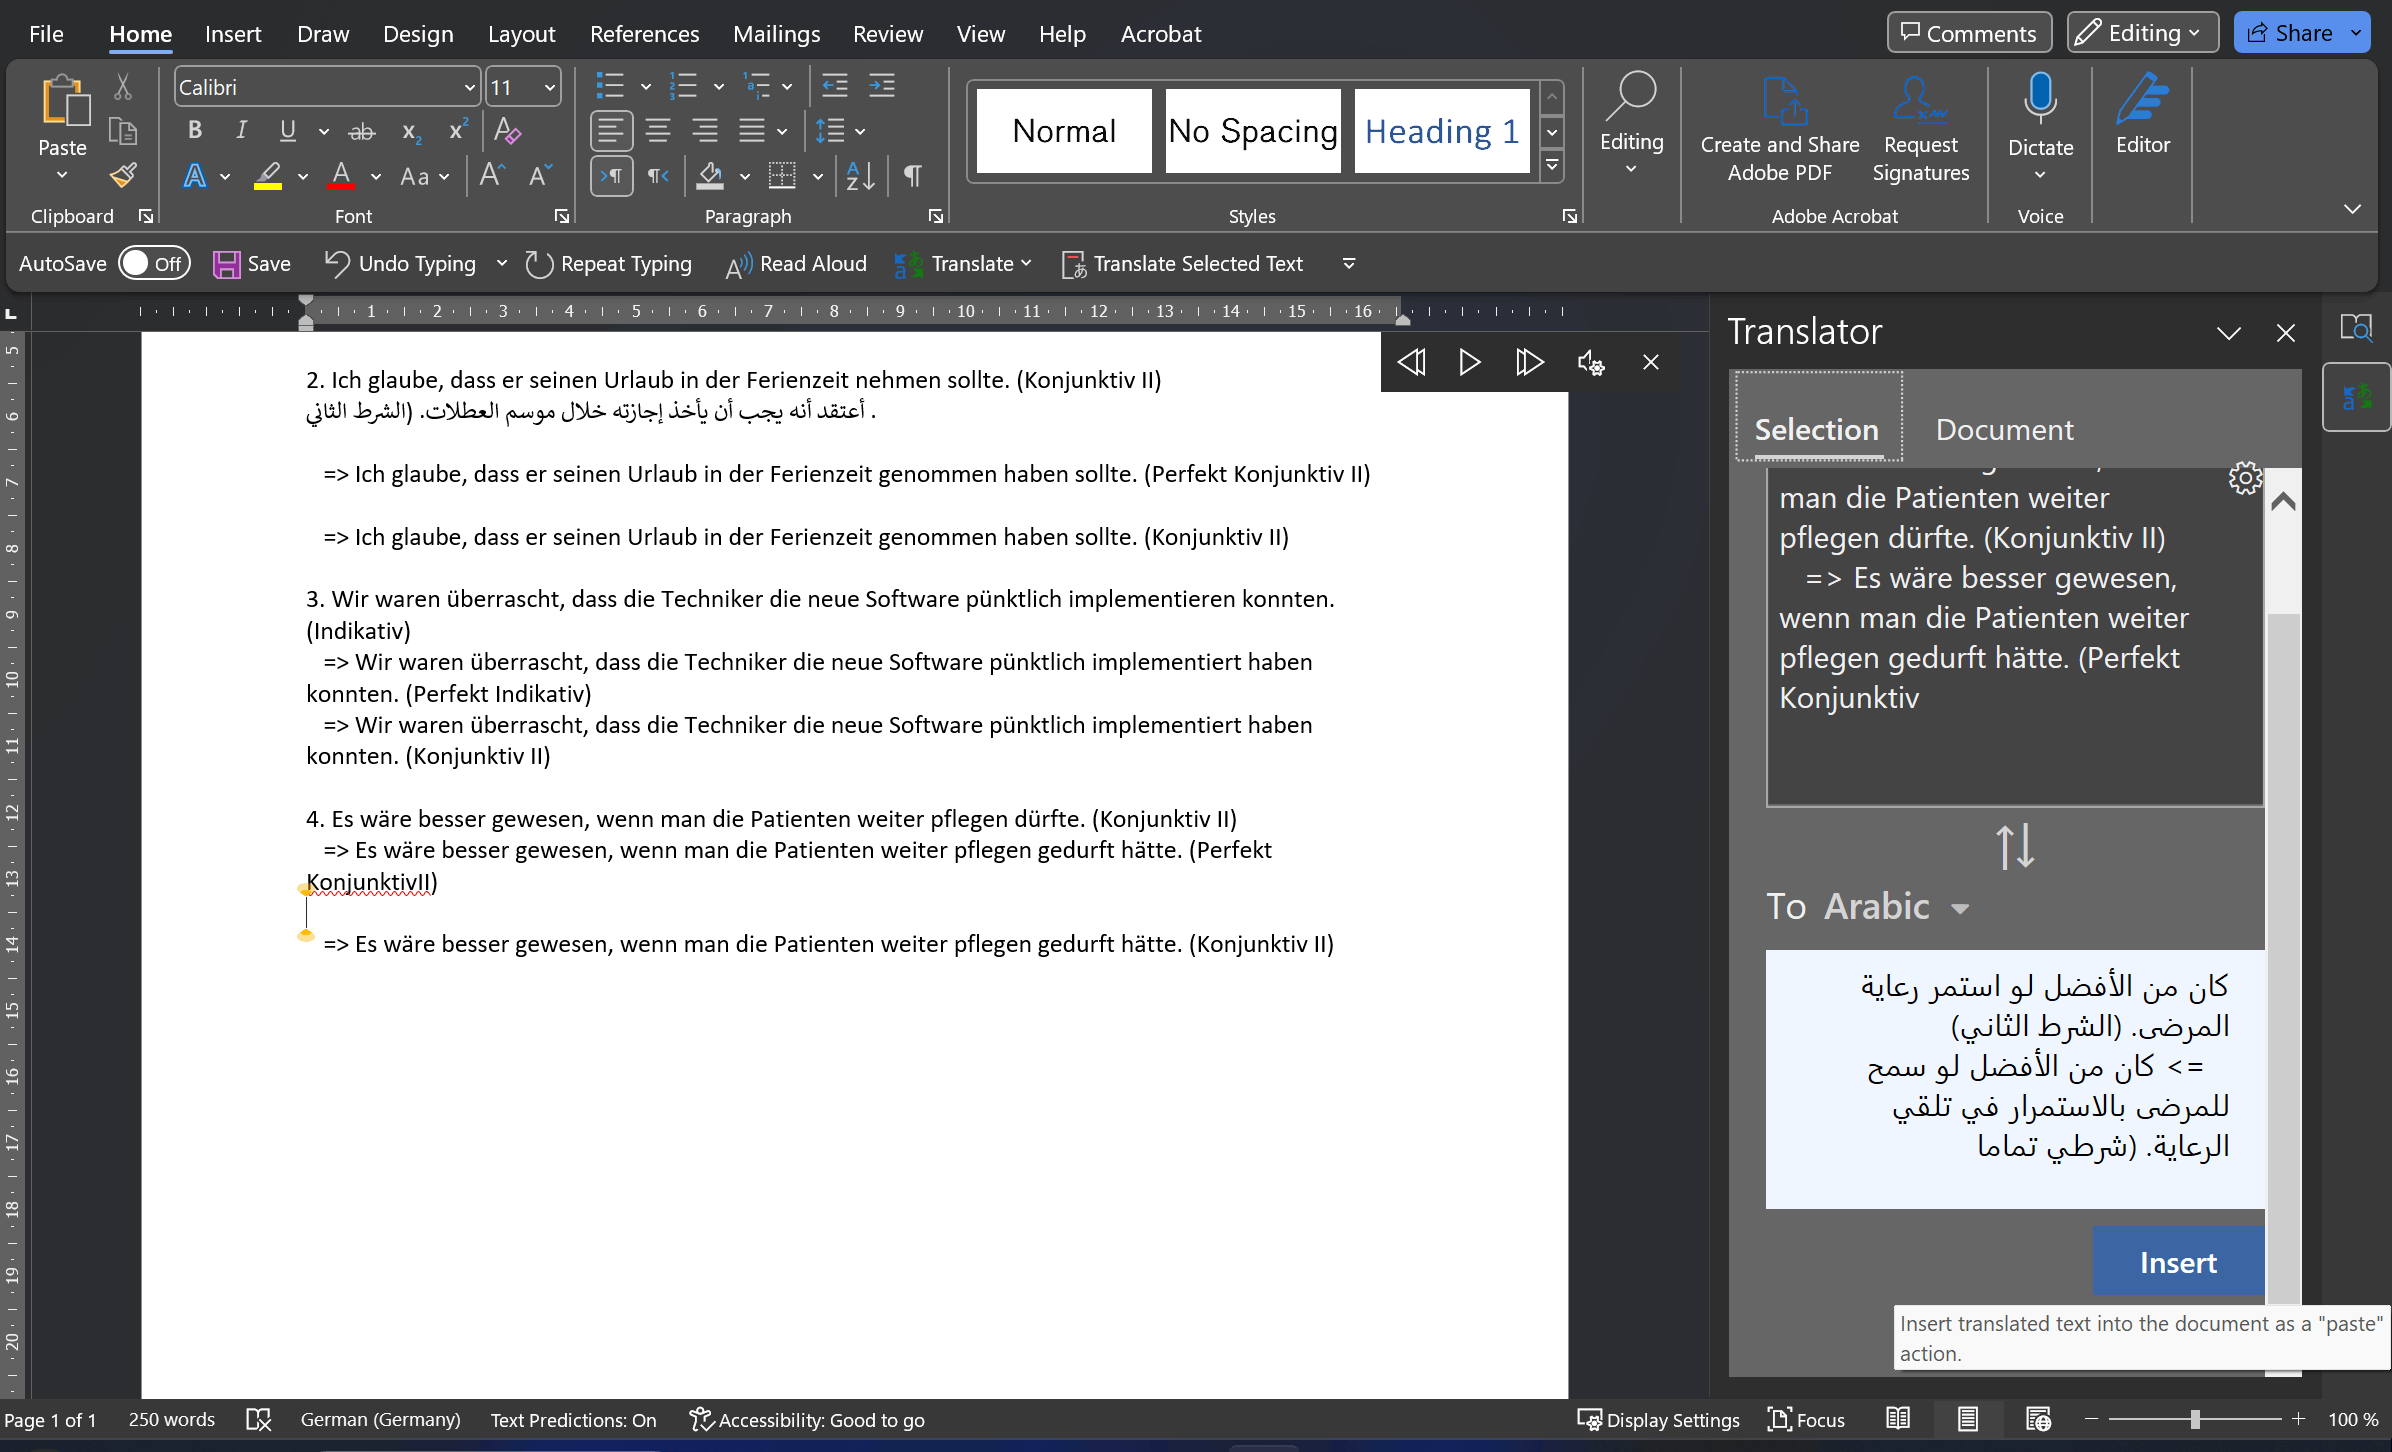
Task: Open the Editing mode dropdown
Action: pyautogui.click(x=2142, y=33)
